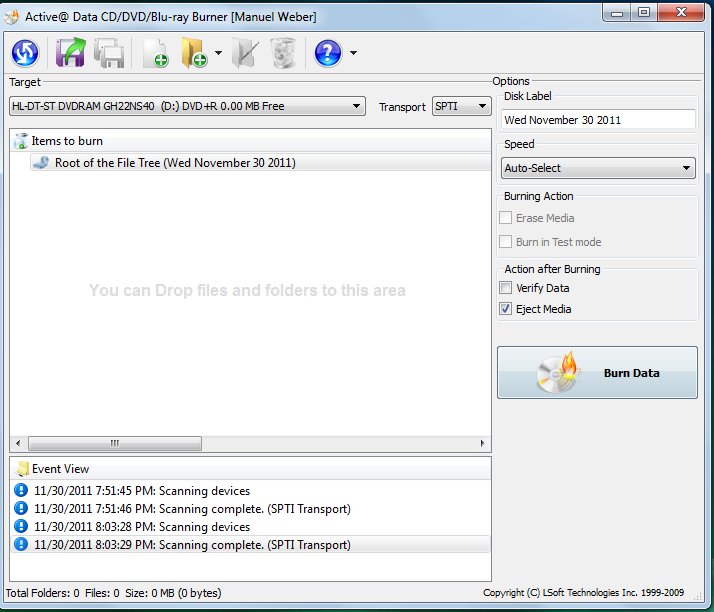
Task: Click the scrollbar left arrow
Action: coord(18,443)
